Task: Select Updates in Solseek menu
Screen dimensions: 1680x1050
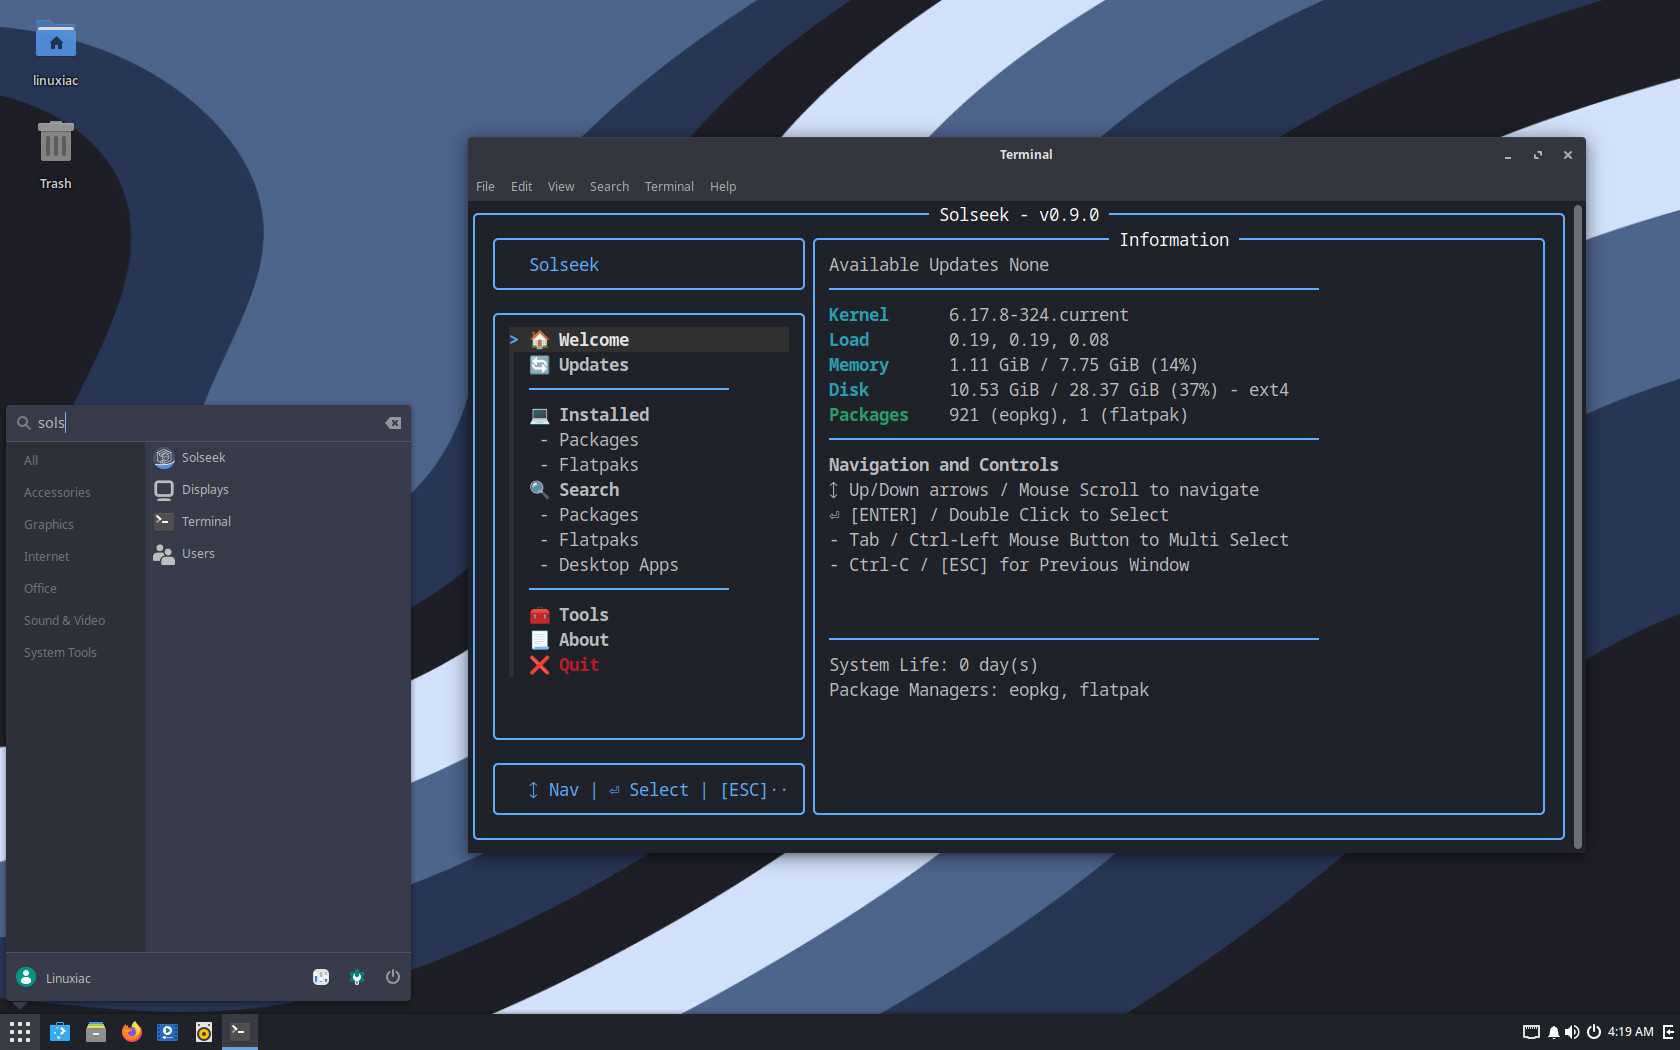Action: point(593,365)
